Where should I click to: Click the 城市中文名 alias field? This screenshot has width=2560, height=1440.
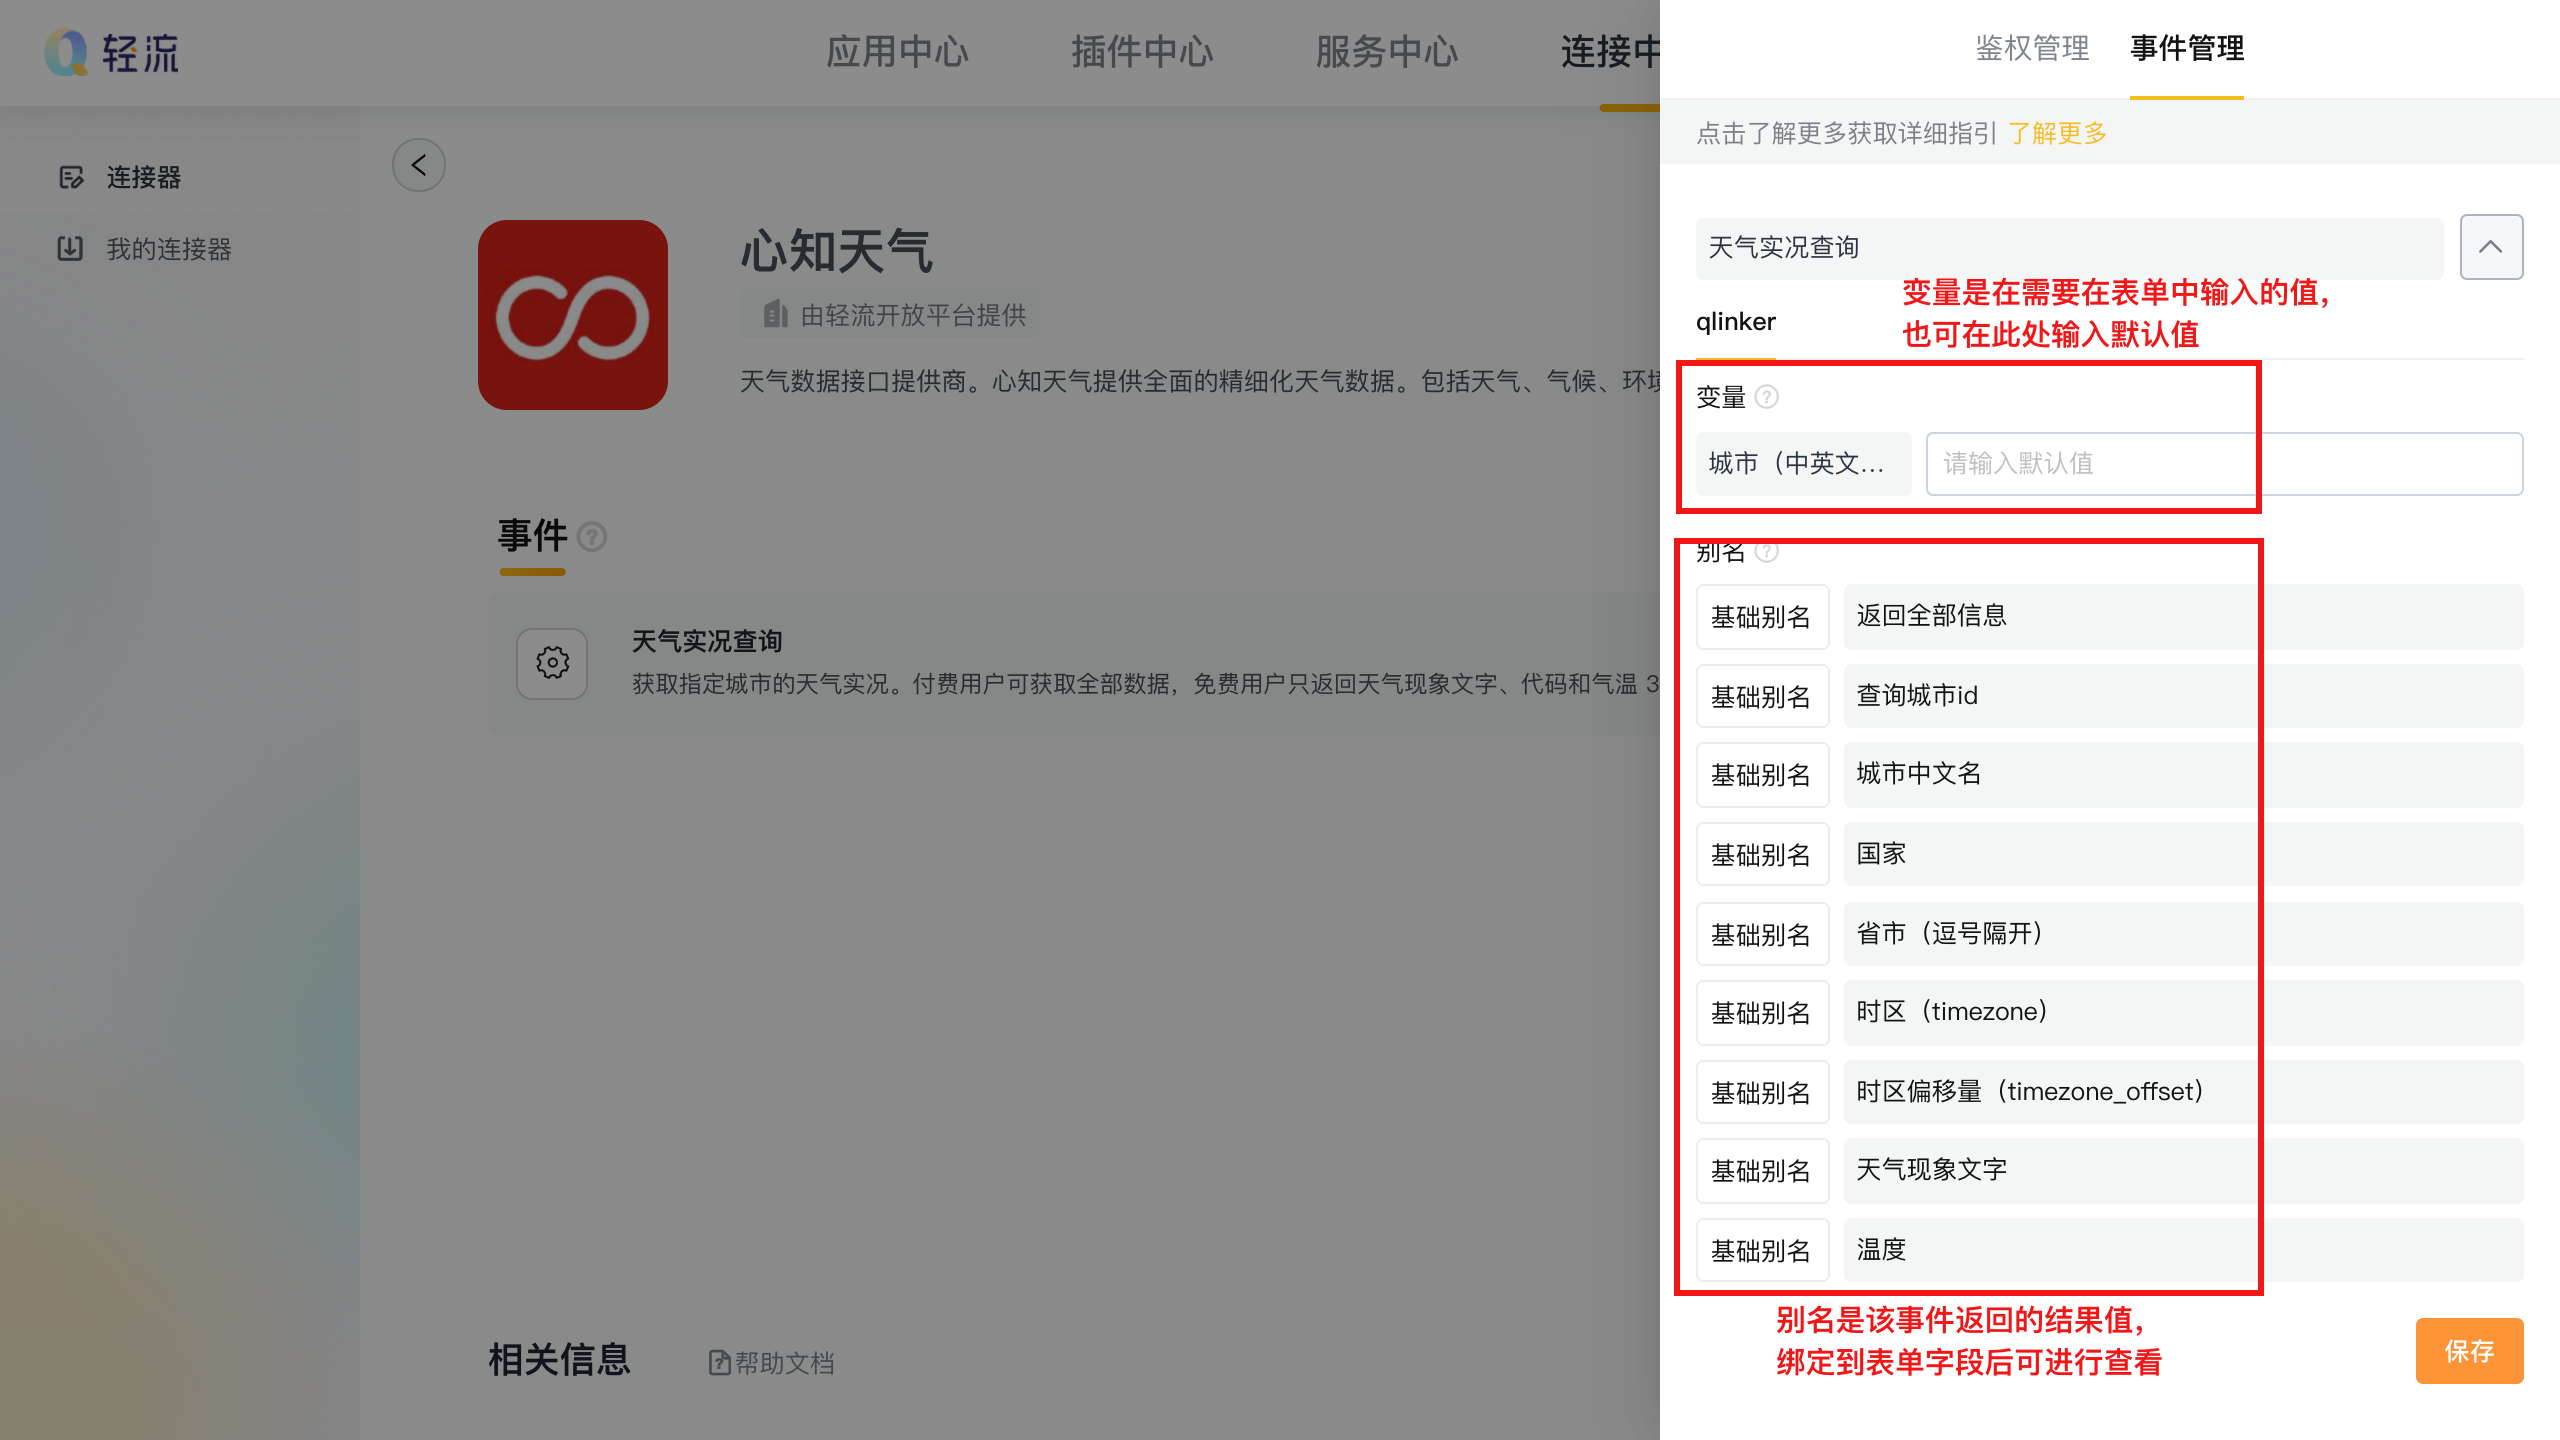click(2183, 774)
